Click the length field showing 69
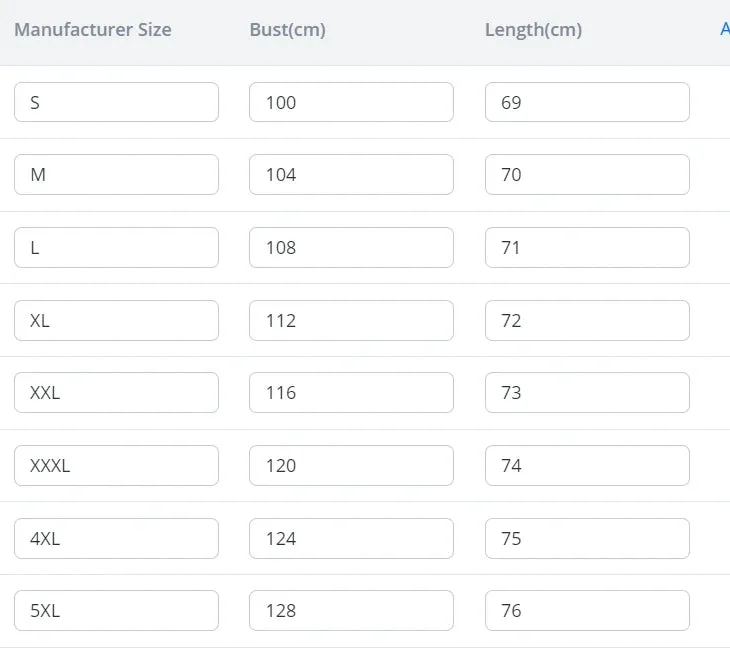This screenshot has height=651, width=730. [x=587, y=102]
